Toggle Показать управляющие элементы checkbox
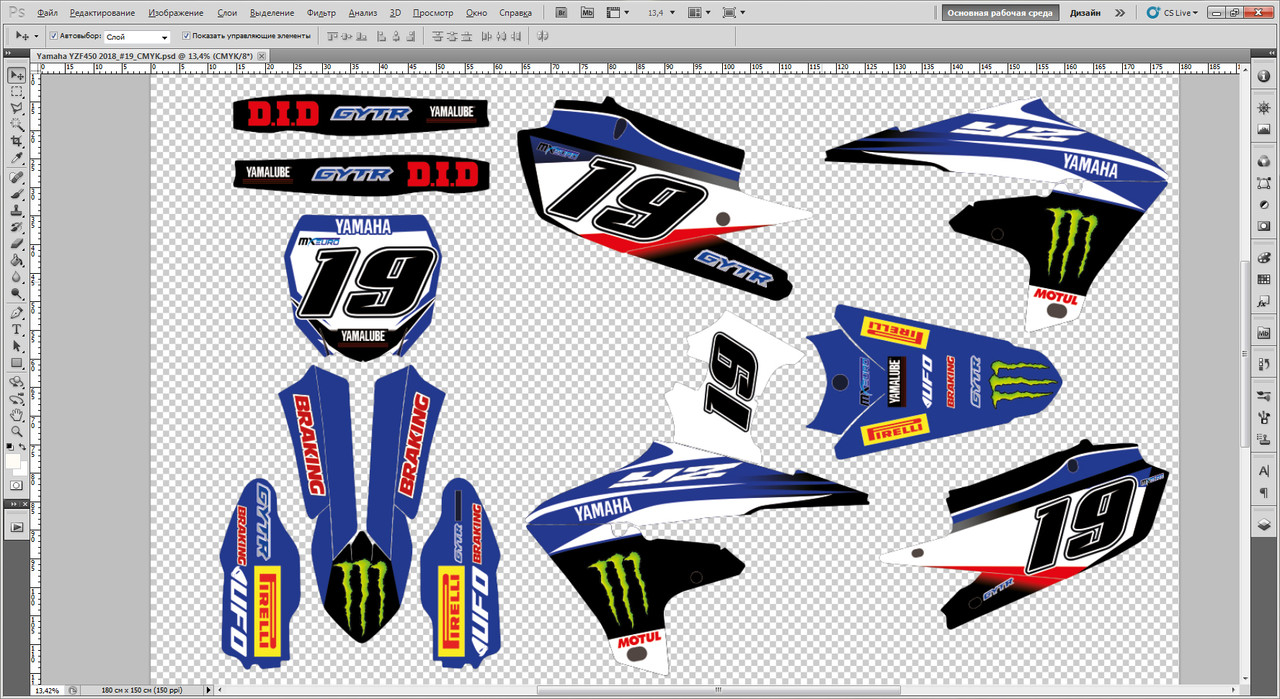 click(x=186, y=35)
